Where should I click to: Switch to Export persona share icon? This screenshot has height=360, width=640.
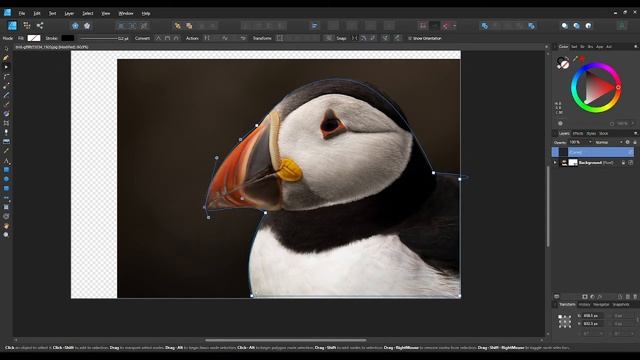point(40,26)
